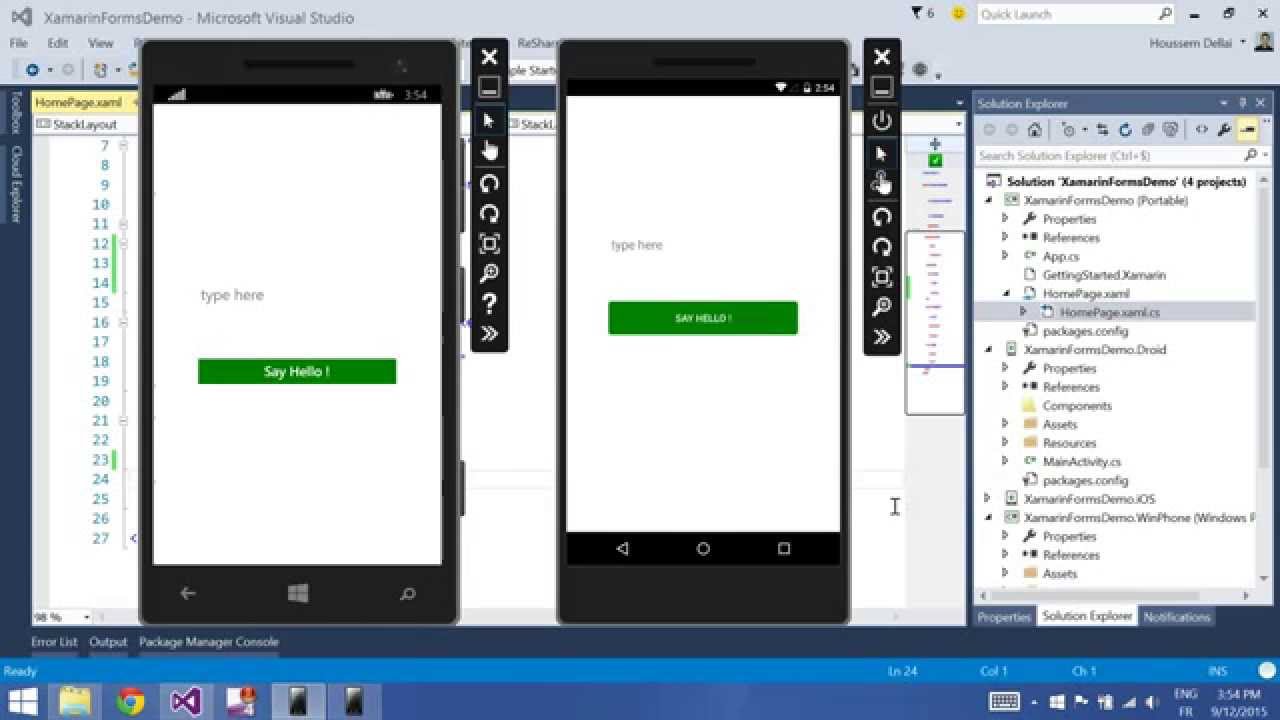This screenshot has height=720, width=1280.
Task: Fit Android emulator to screen
Action: (x=882, y=277)
